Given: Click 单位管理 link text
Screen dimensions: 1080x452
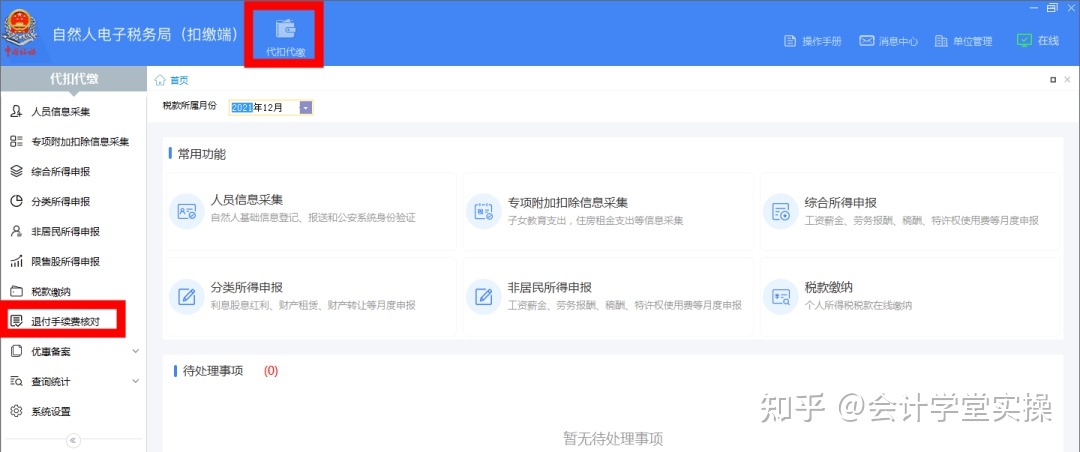Looking at the screenshot, I should click(973, 41).
